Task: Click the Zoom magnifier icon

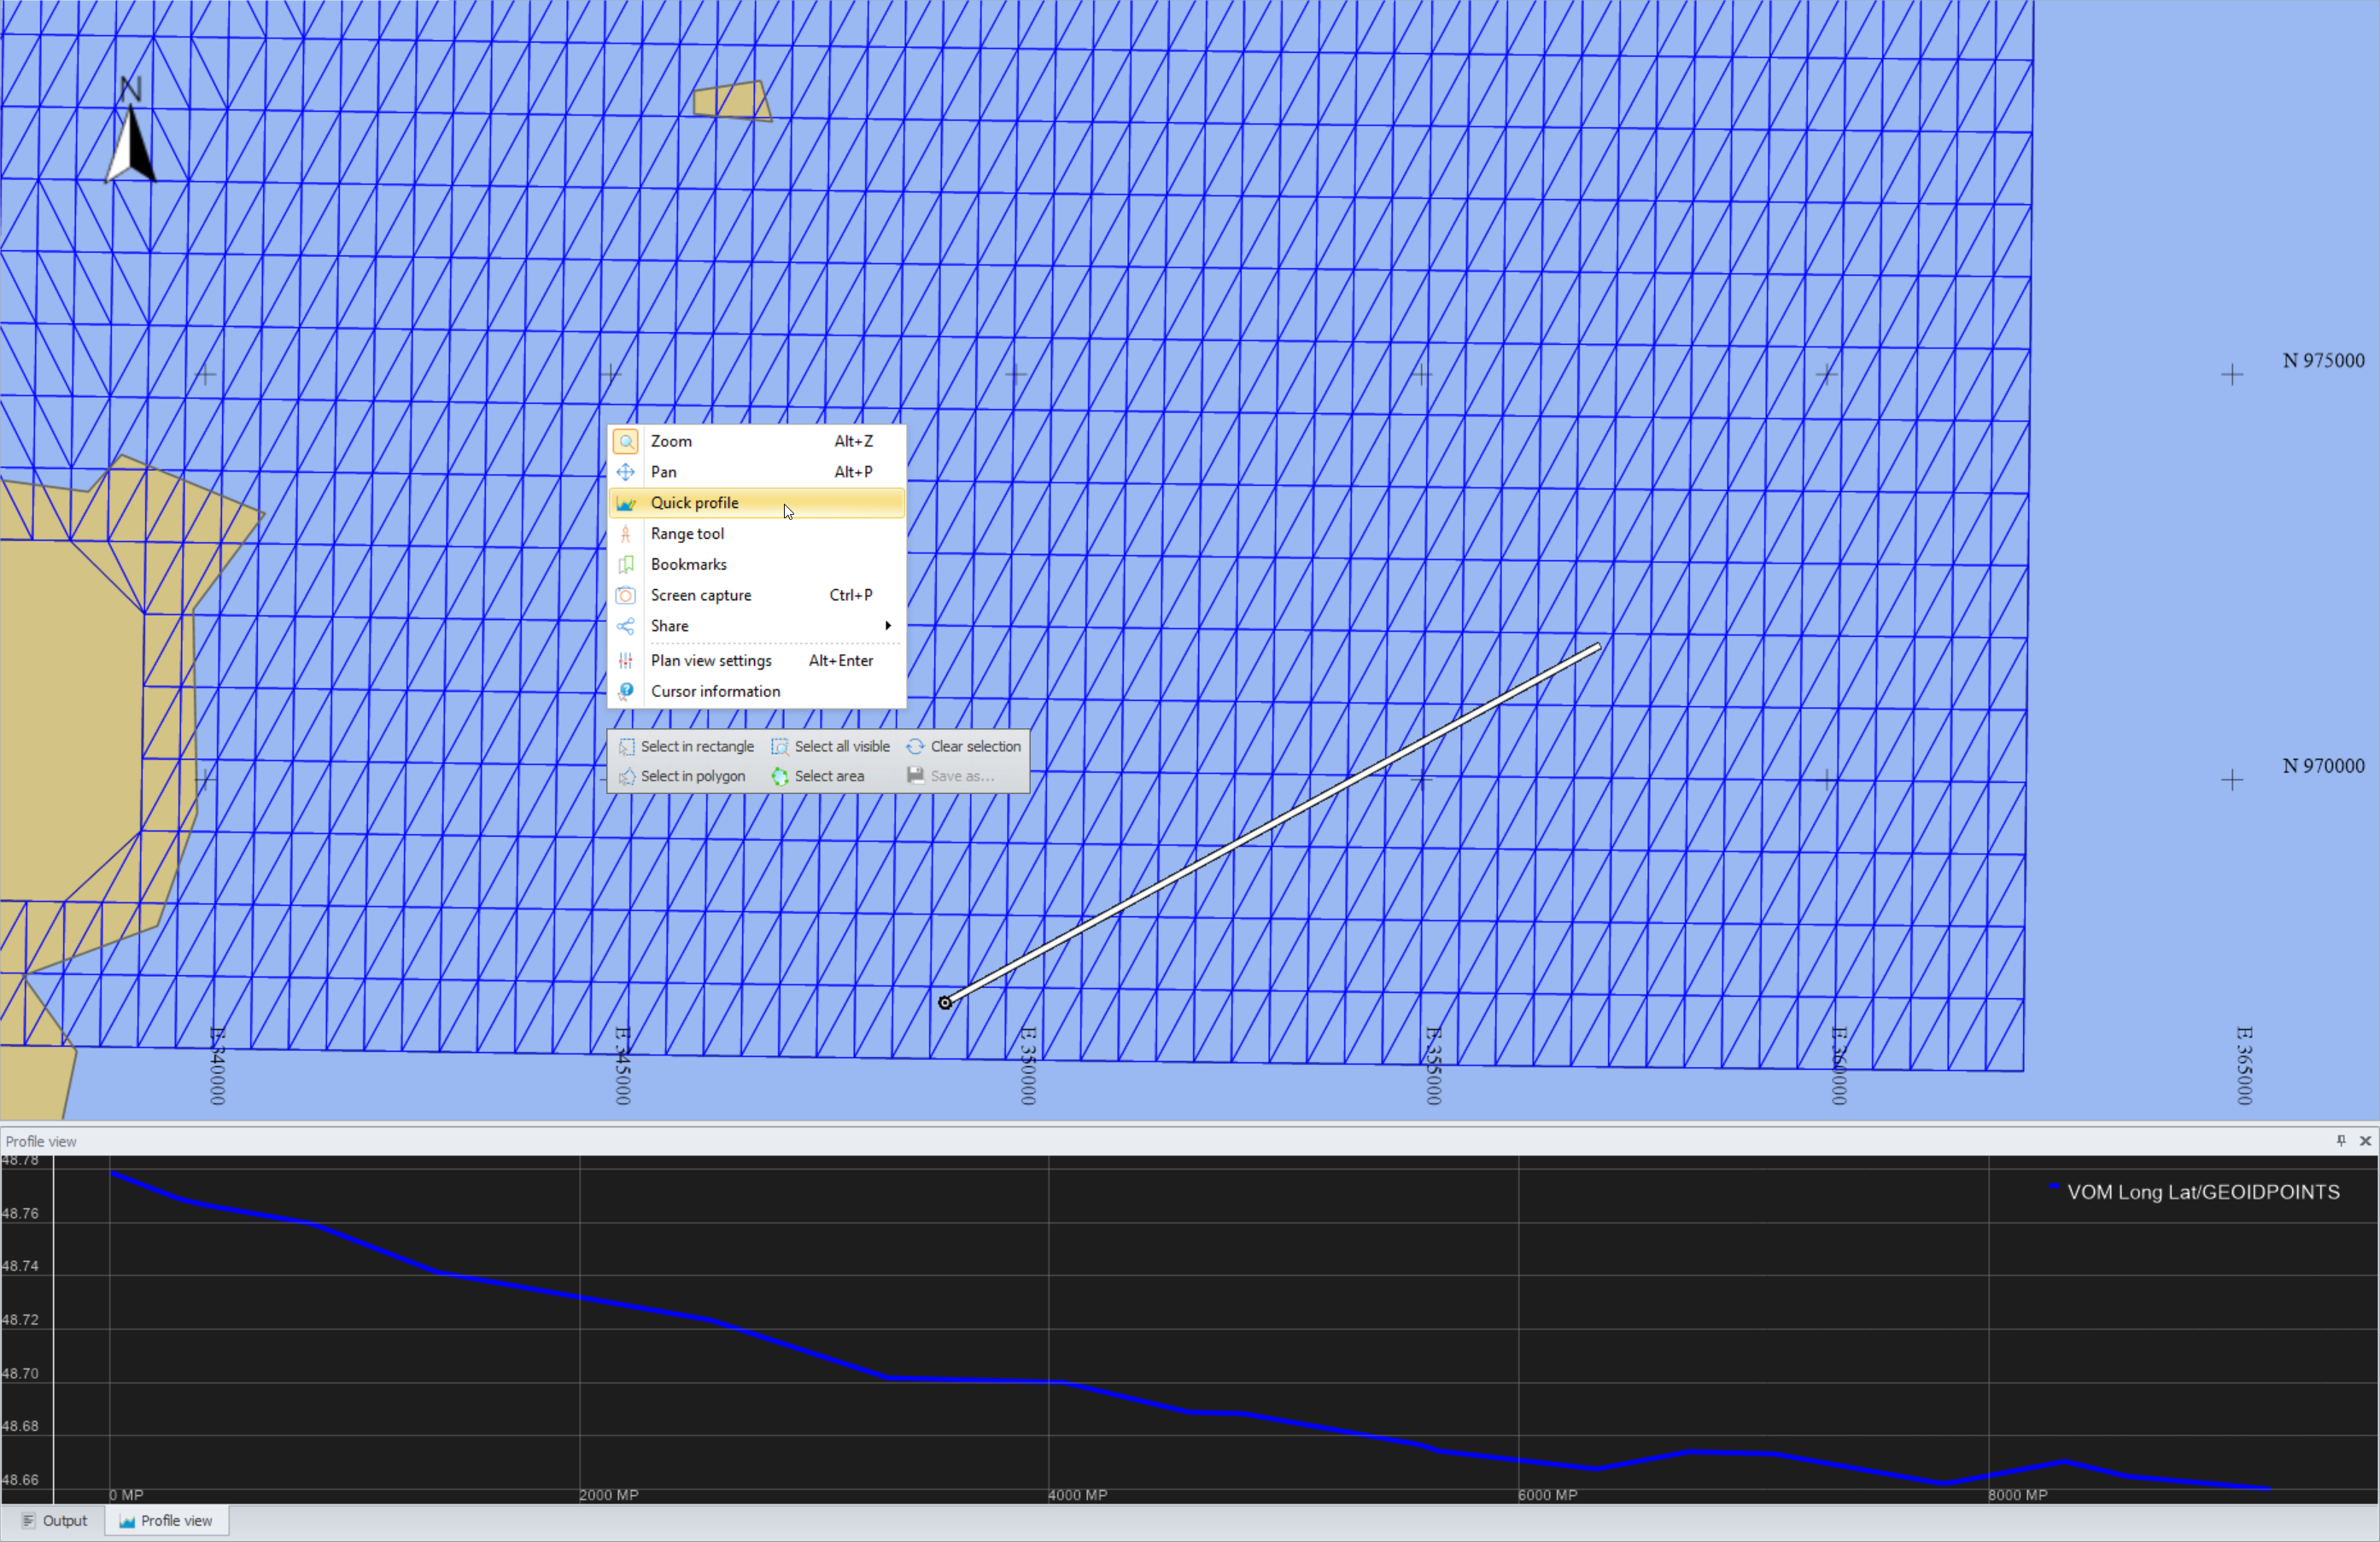Action: (x=626, y=441)
